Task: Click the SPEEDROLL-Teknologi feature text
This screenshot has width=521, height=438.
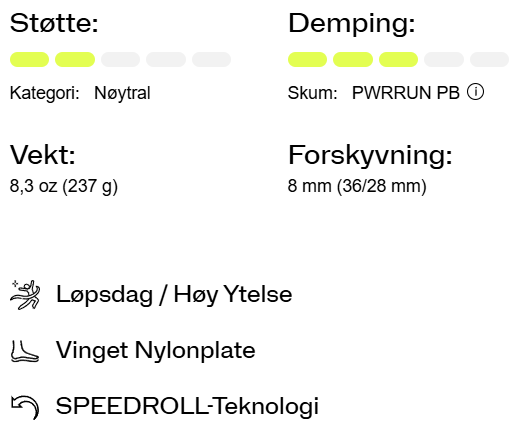Action: coord(187,406)
